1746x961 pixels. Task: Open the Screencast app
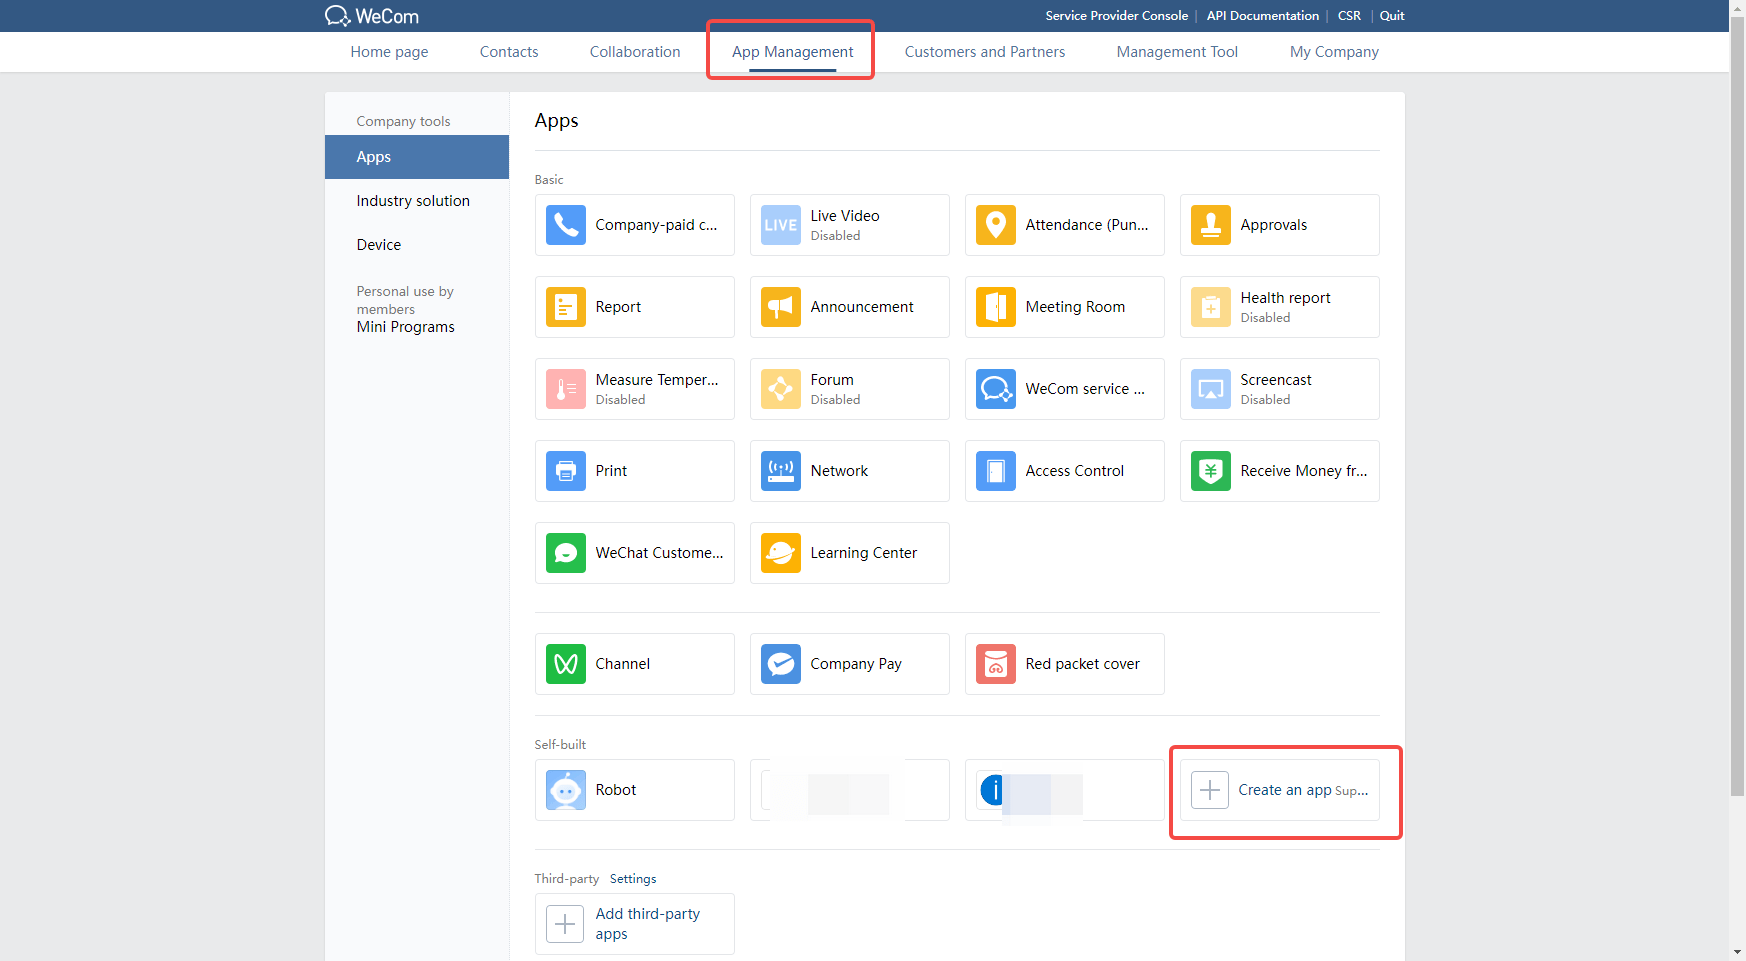click(1279, 389)
